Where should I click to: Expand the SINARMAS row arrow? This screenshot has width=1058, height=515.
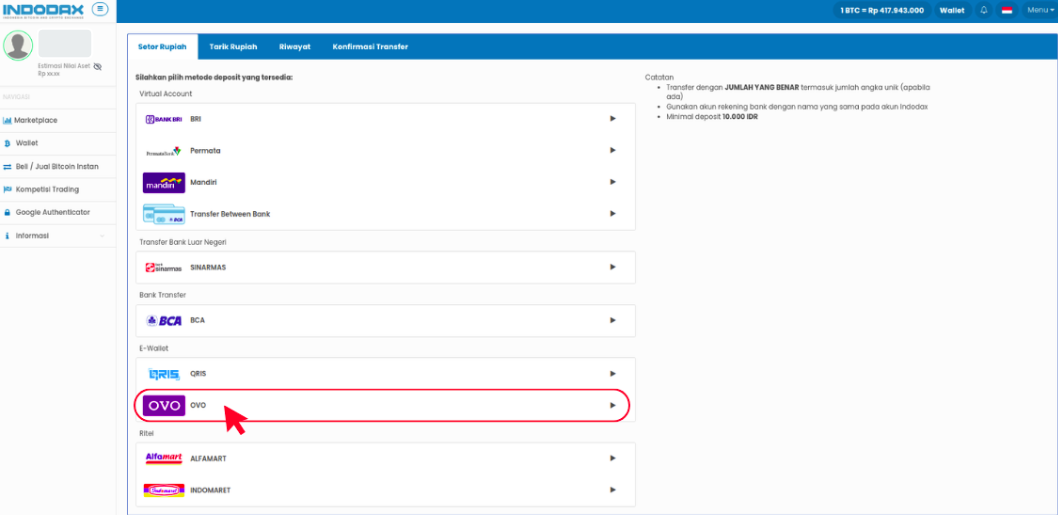tap(613, 267)
